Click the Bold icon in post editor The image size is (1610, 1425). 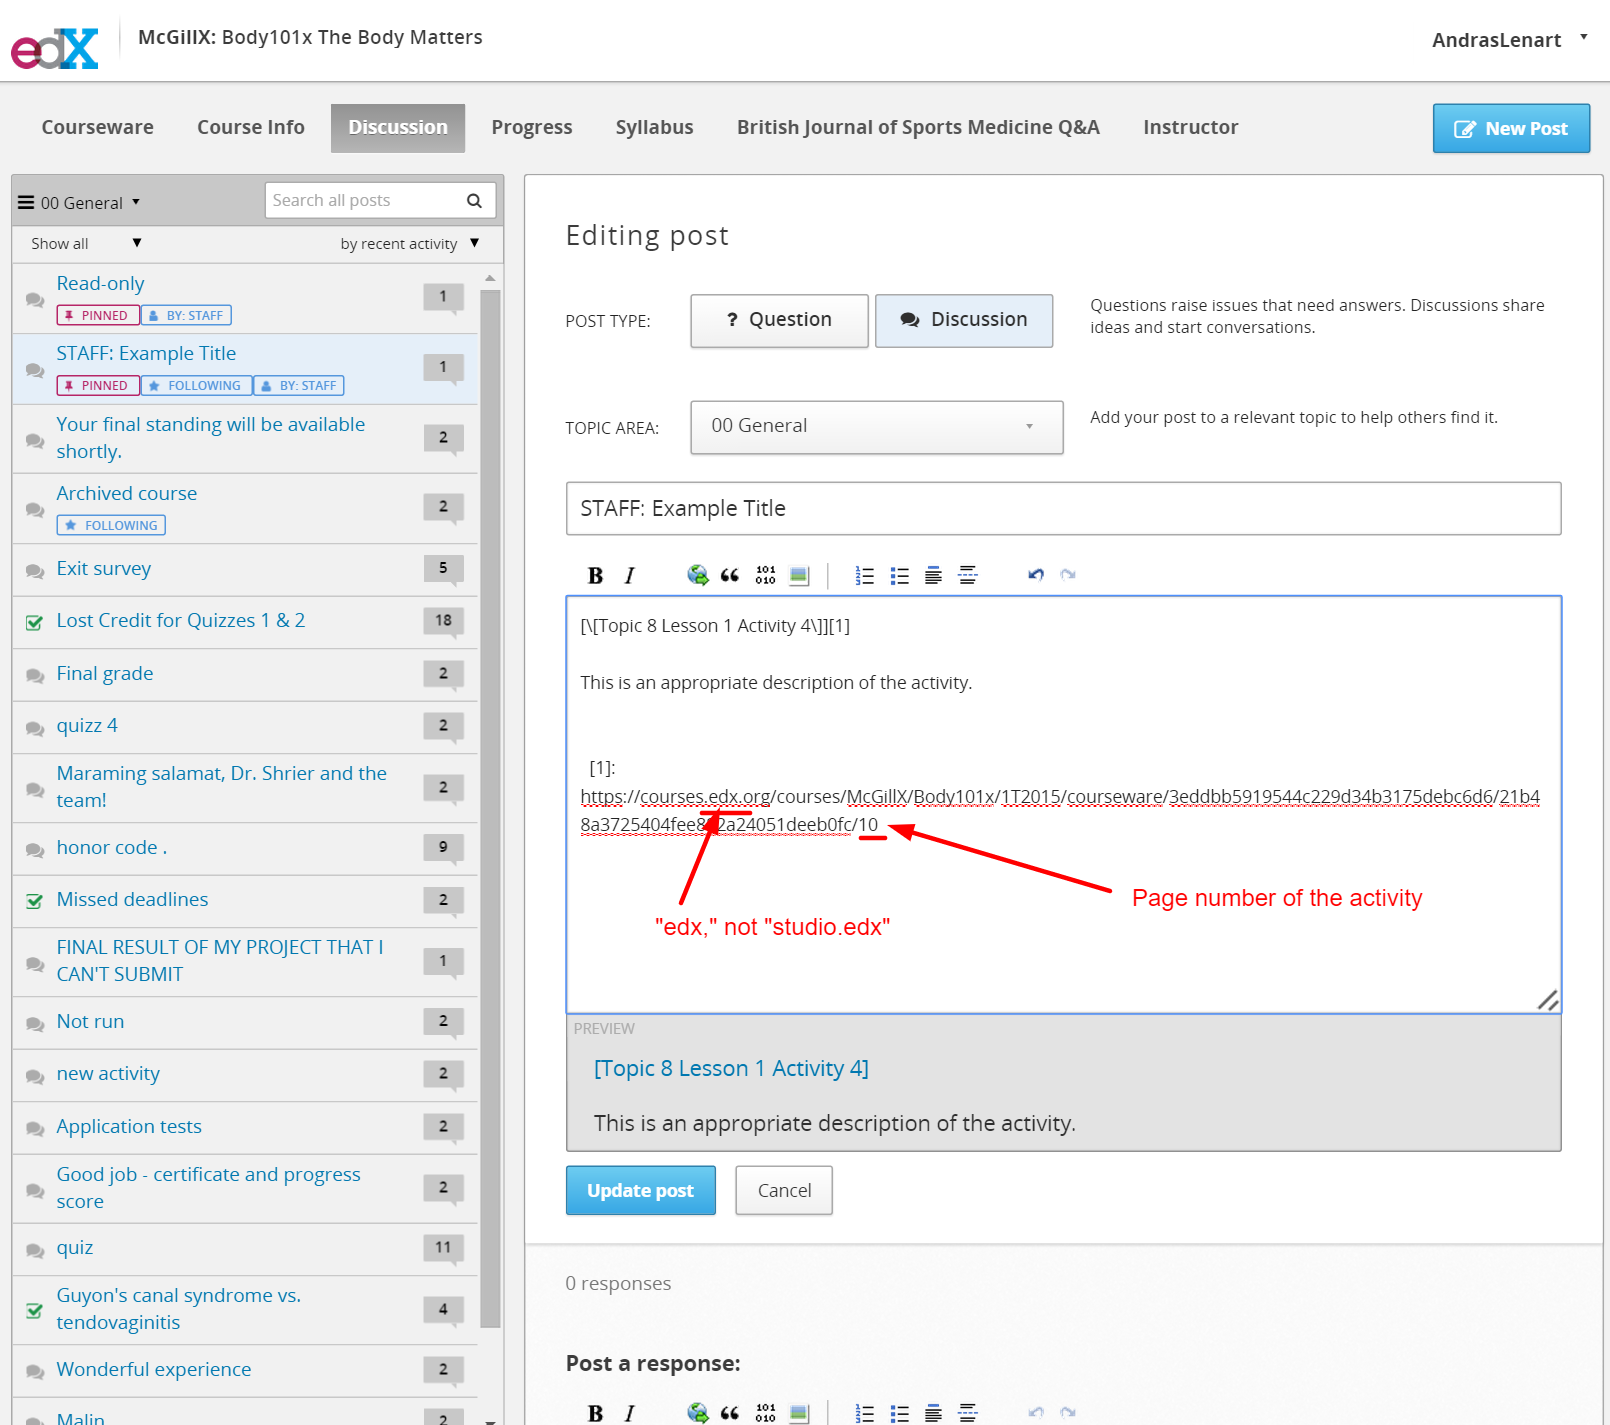point(596,575)
